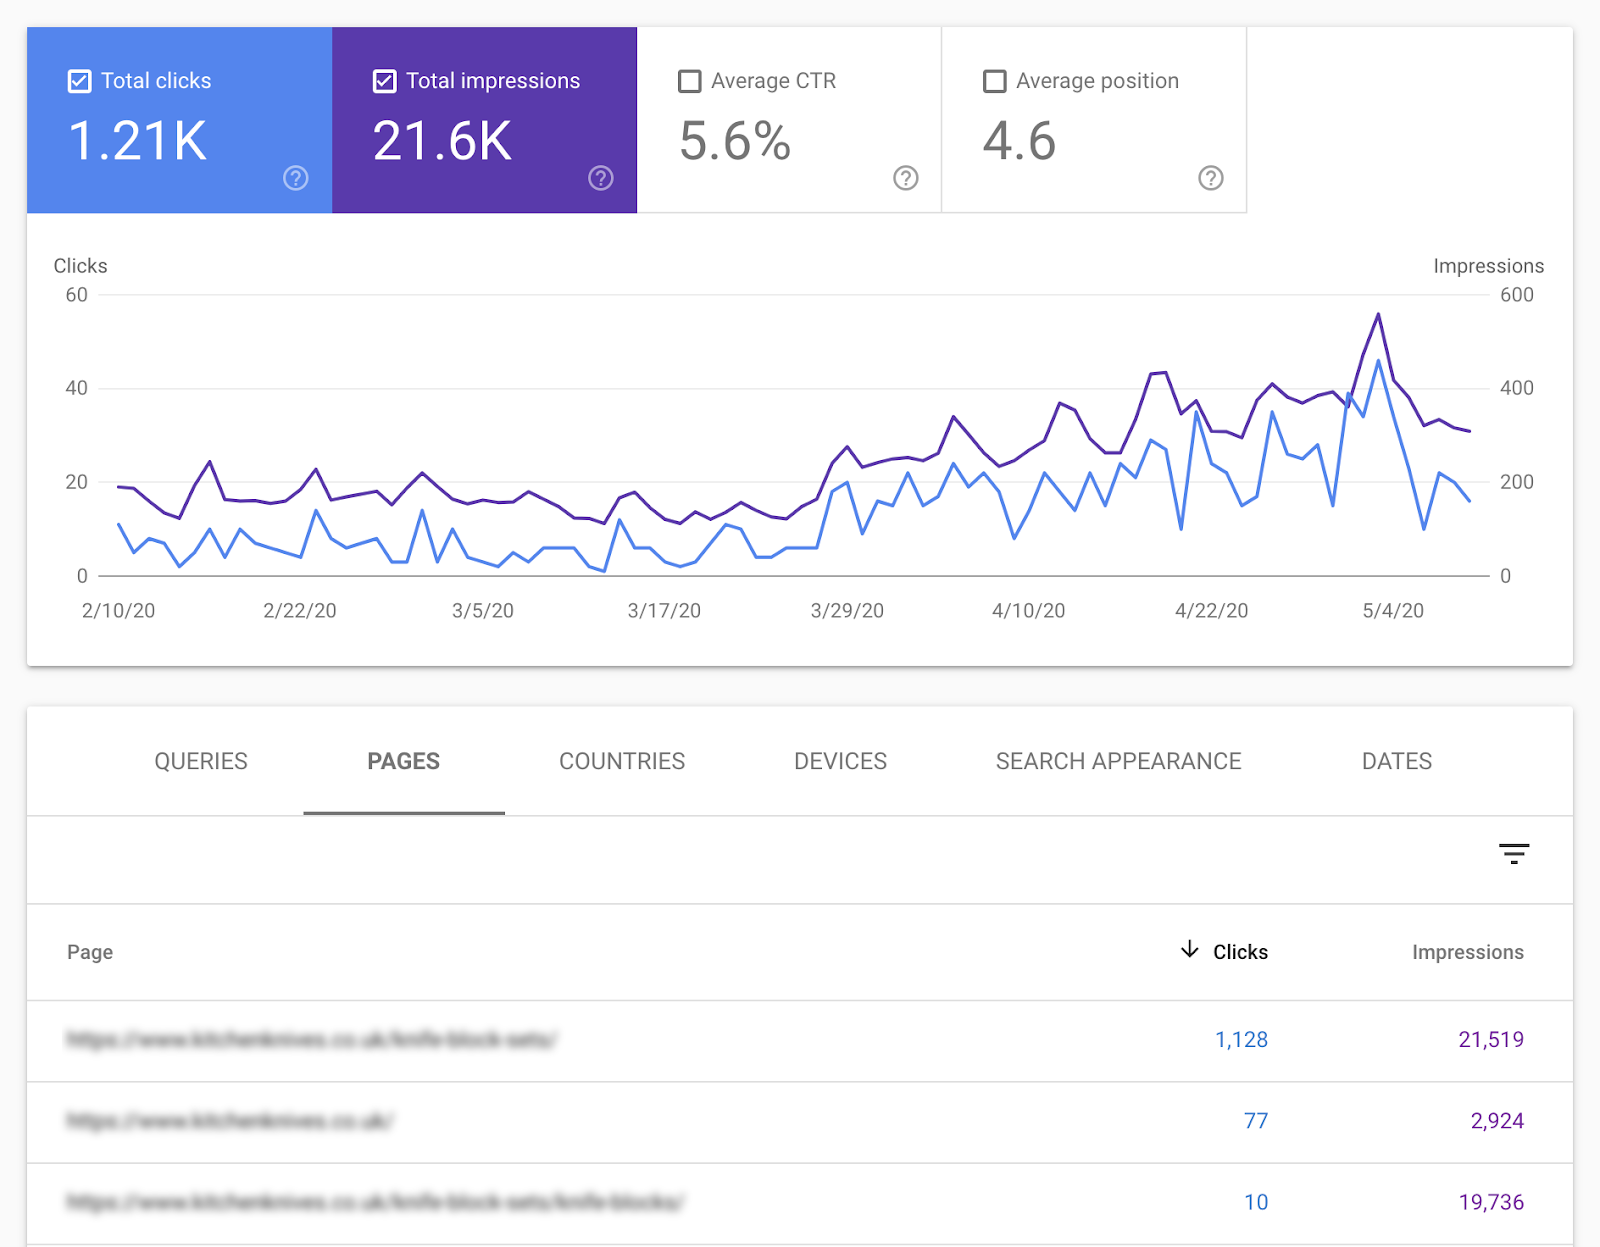The width and height of the screenshot is (1600, 1247).
Task: Enable the Average position metric checkbox
Action: pos(995,81)
